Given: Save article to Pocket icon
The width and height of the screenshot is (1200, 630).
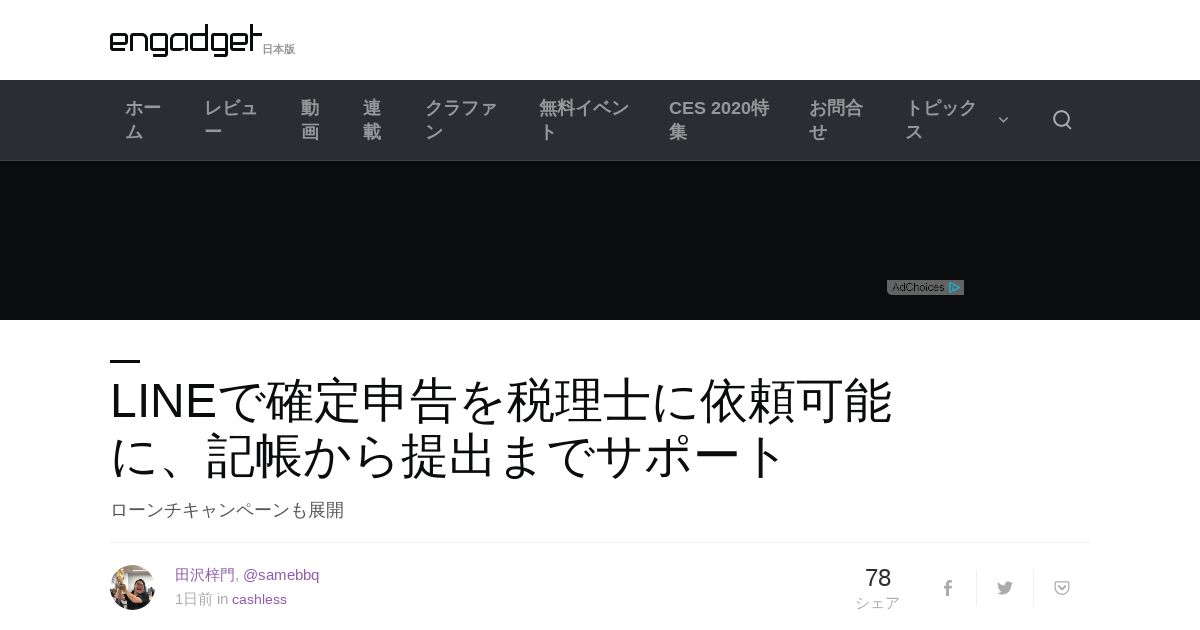Looking at the screenshot, I should [1062, 588].
